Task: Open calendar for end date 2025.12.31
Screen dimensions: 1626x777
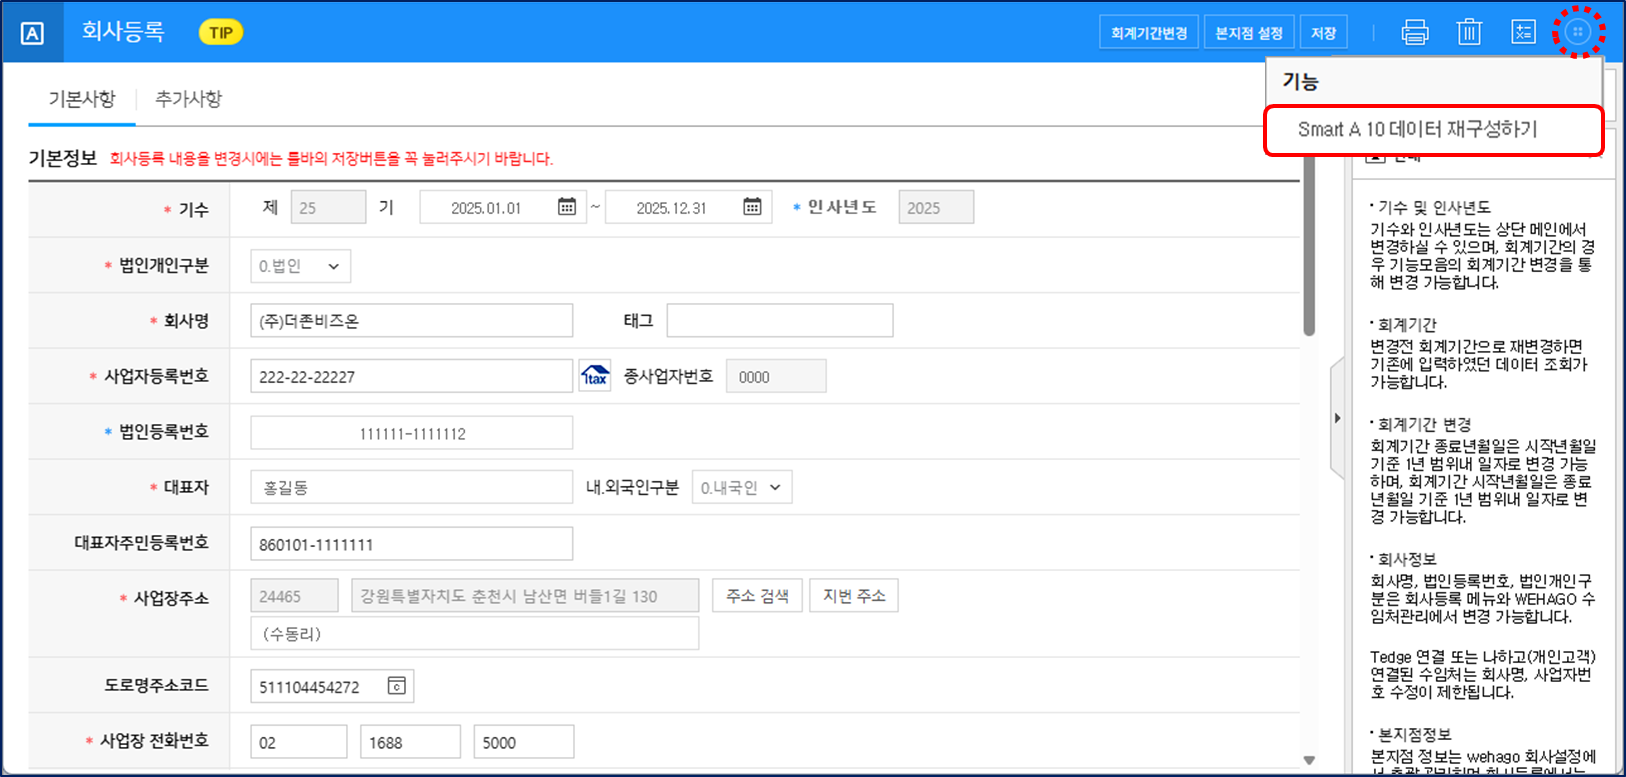Action: [752, 207]
